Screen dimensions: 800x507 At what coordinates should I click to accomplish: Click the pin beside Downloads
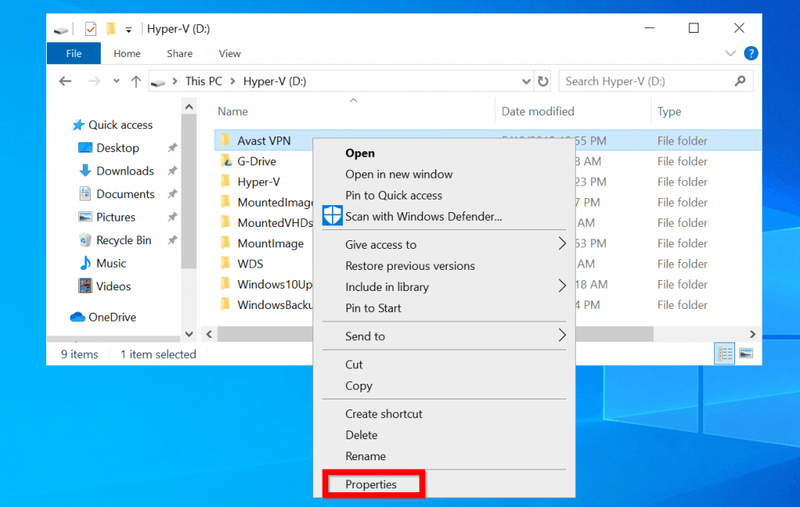[172, 171]
